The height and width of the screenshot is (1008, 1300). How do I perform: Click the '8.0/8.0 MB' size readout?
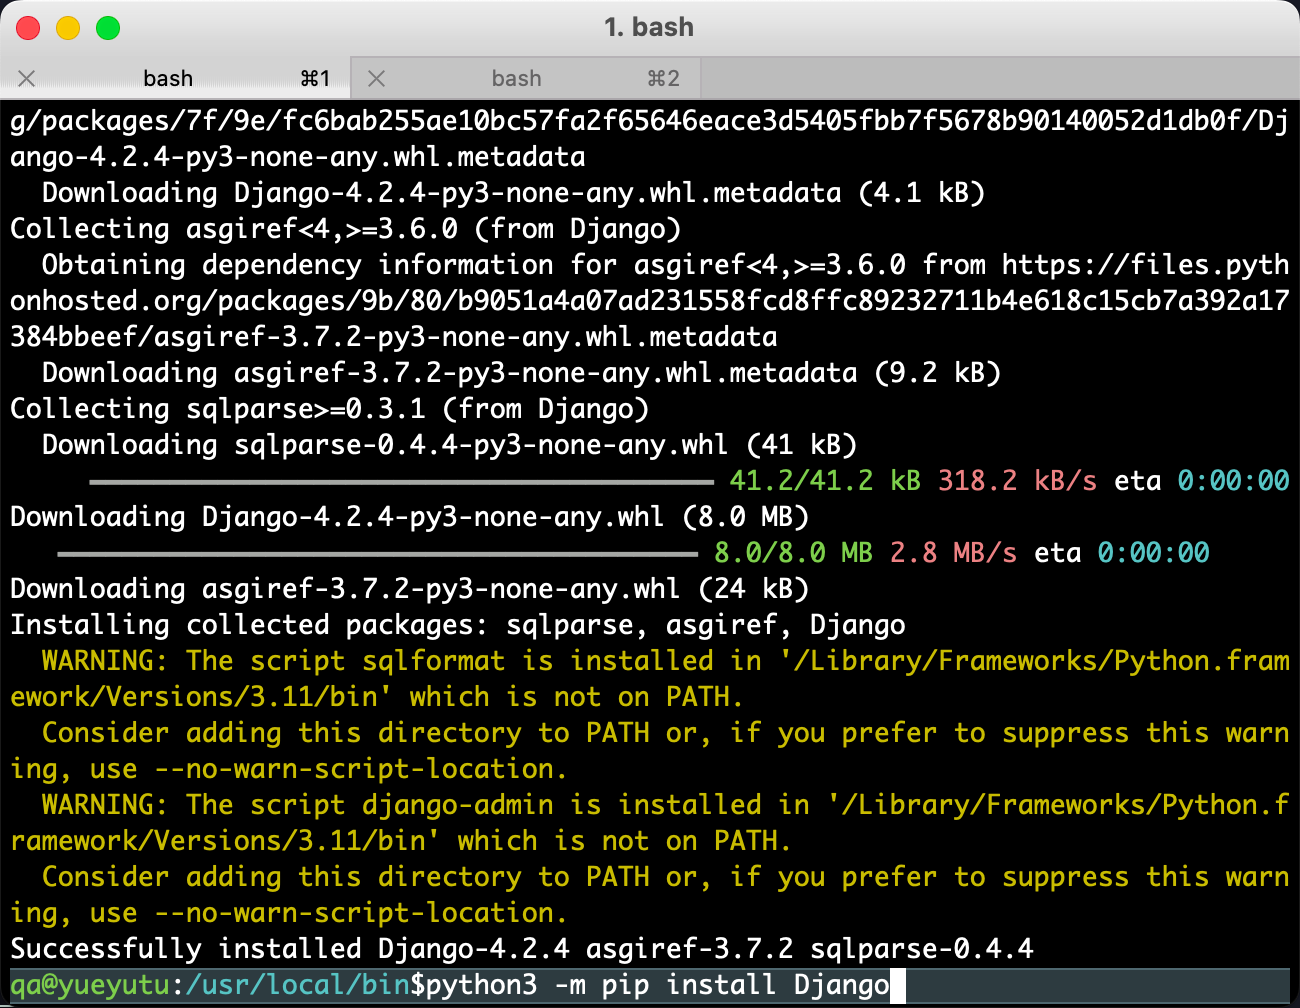pos(794,553)
